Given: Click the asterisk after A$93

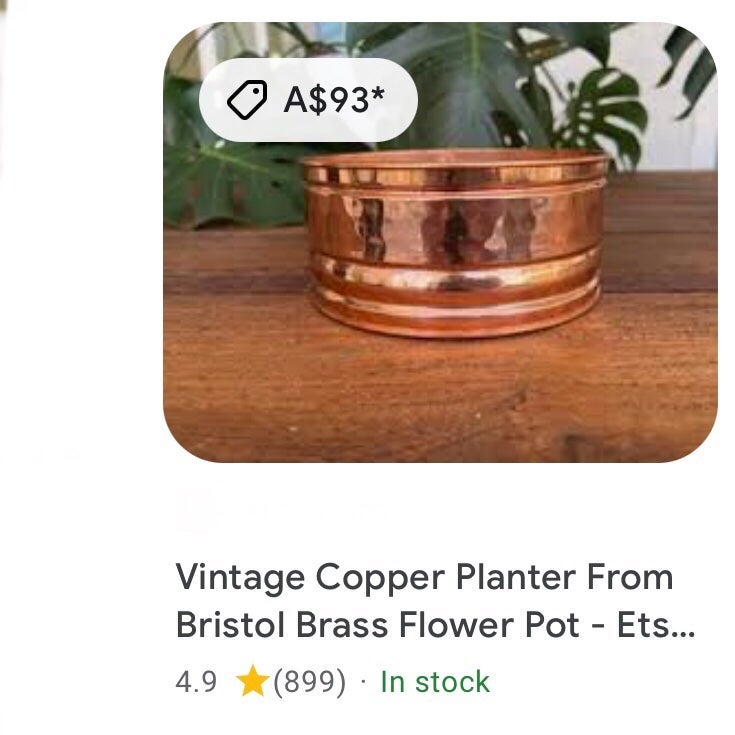Looking at the screenshot, I should (377, 94).
